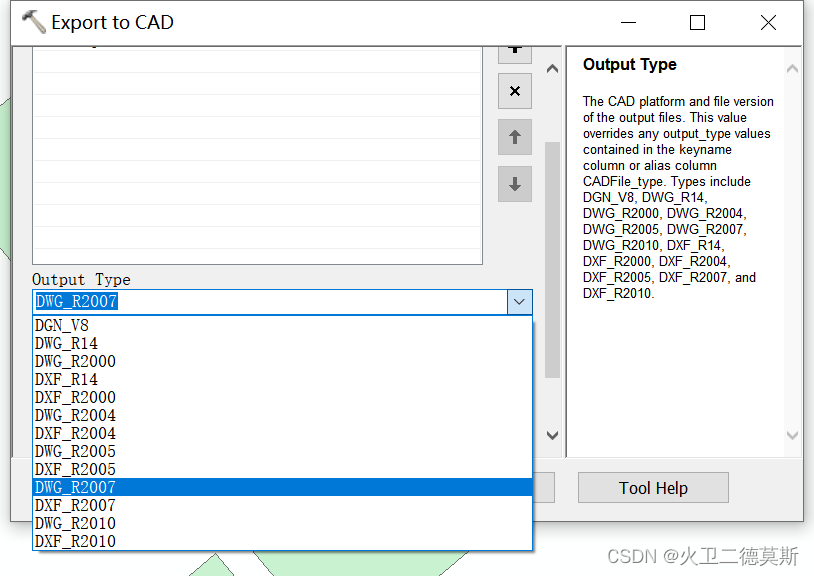Close the Export to CAD dialog

(768, 22)
